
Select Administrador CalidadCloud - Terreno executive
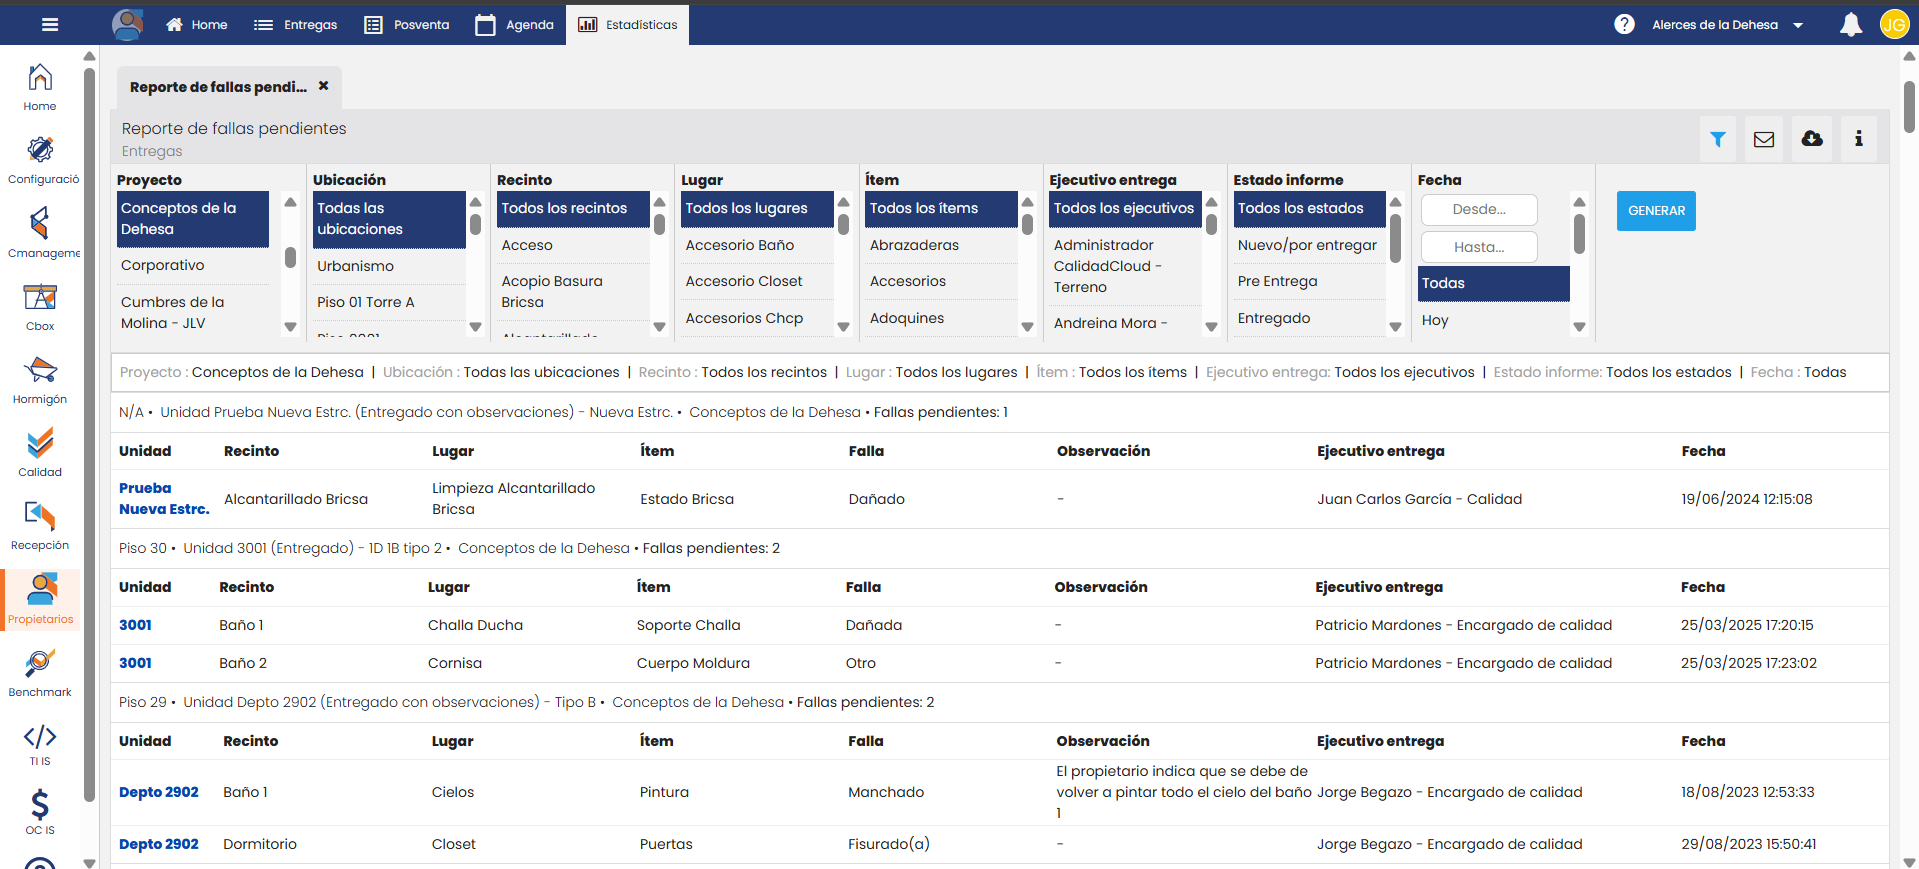(x=1126, y=266)
